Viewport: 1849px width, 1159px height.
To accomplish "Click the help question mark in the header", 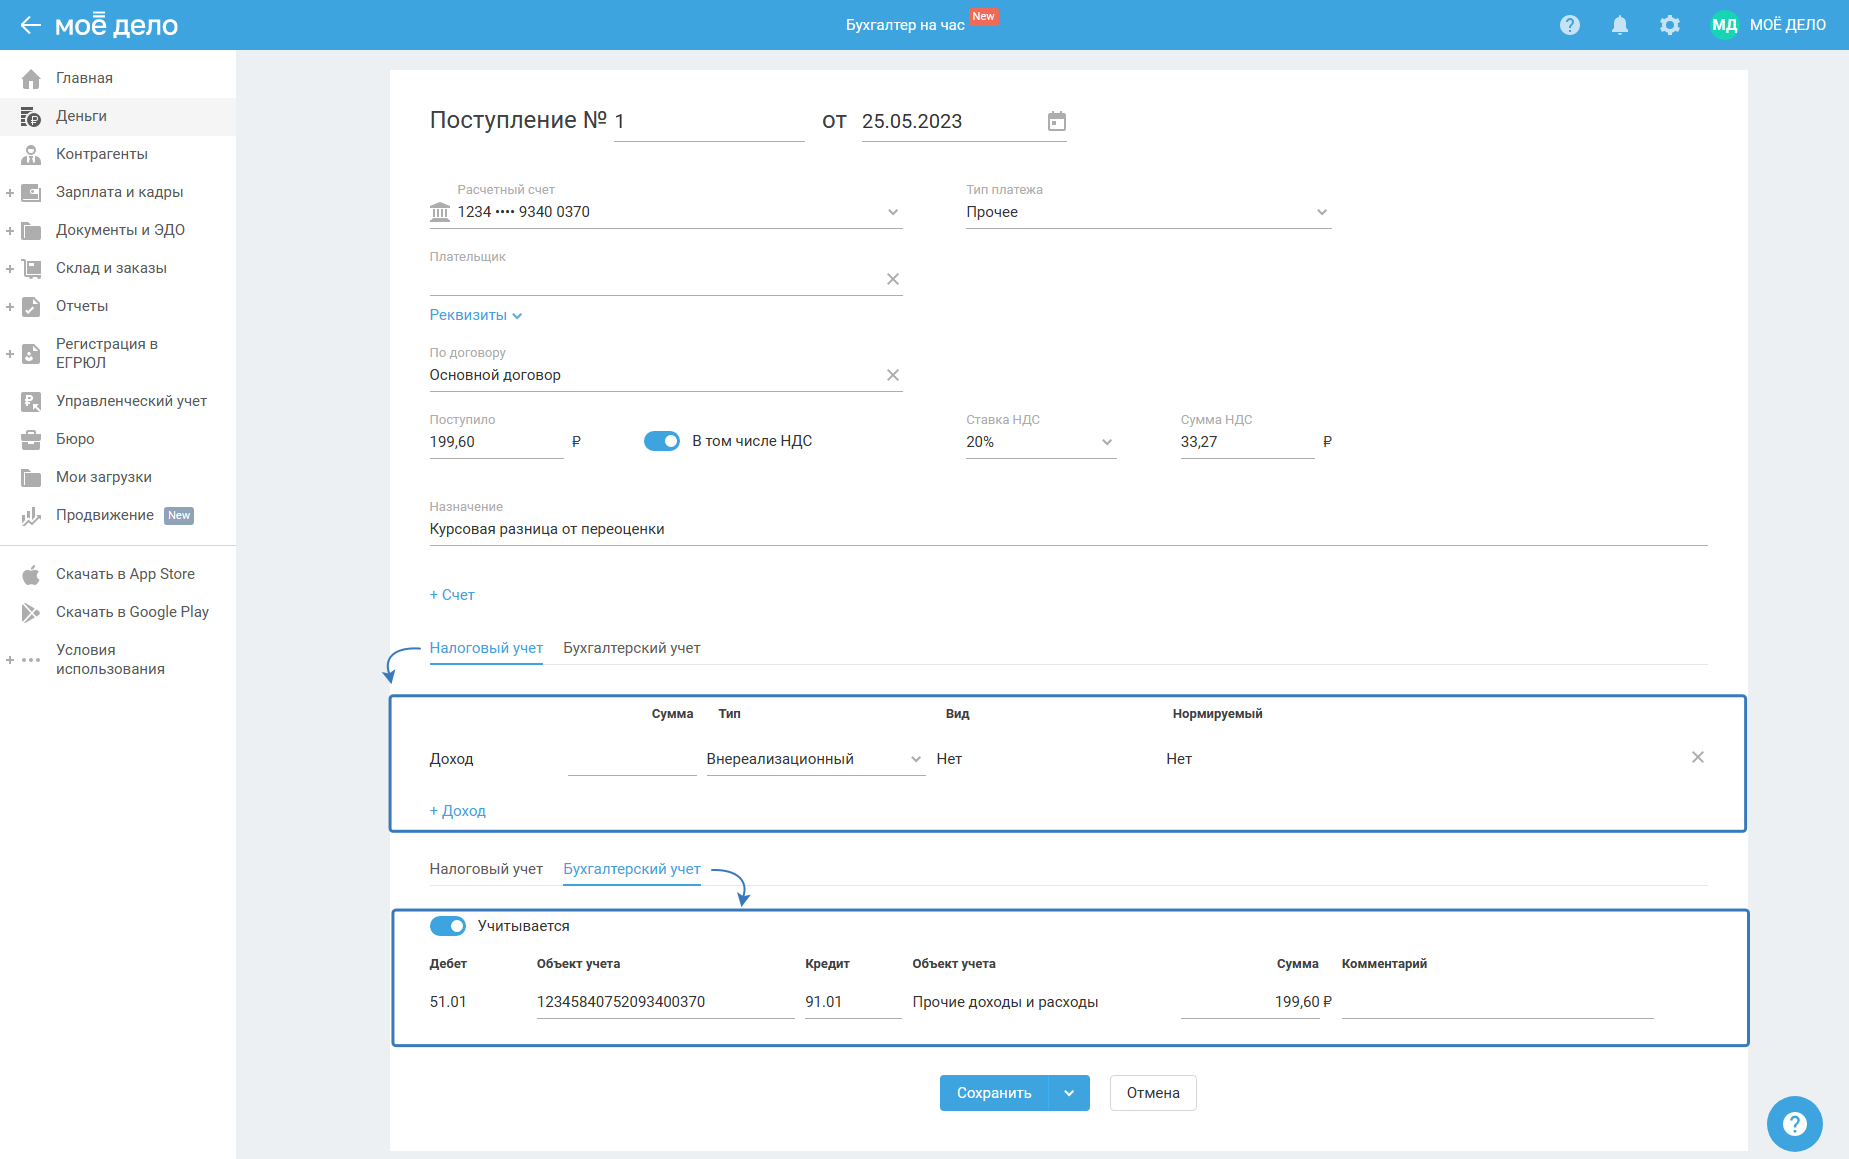I will tap(1569, 25).
